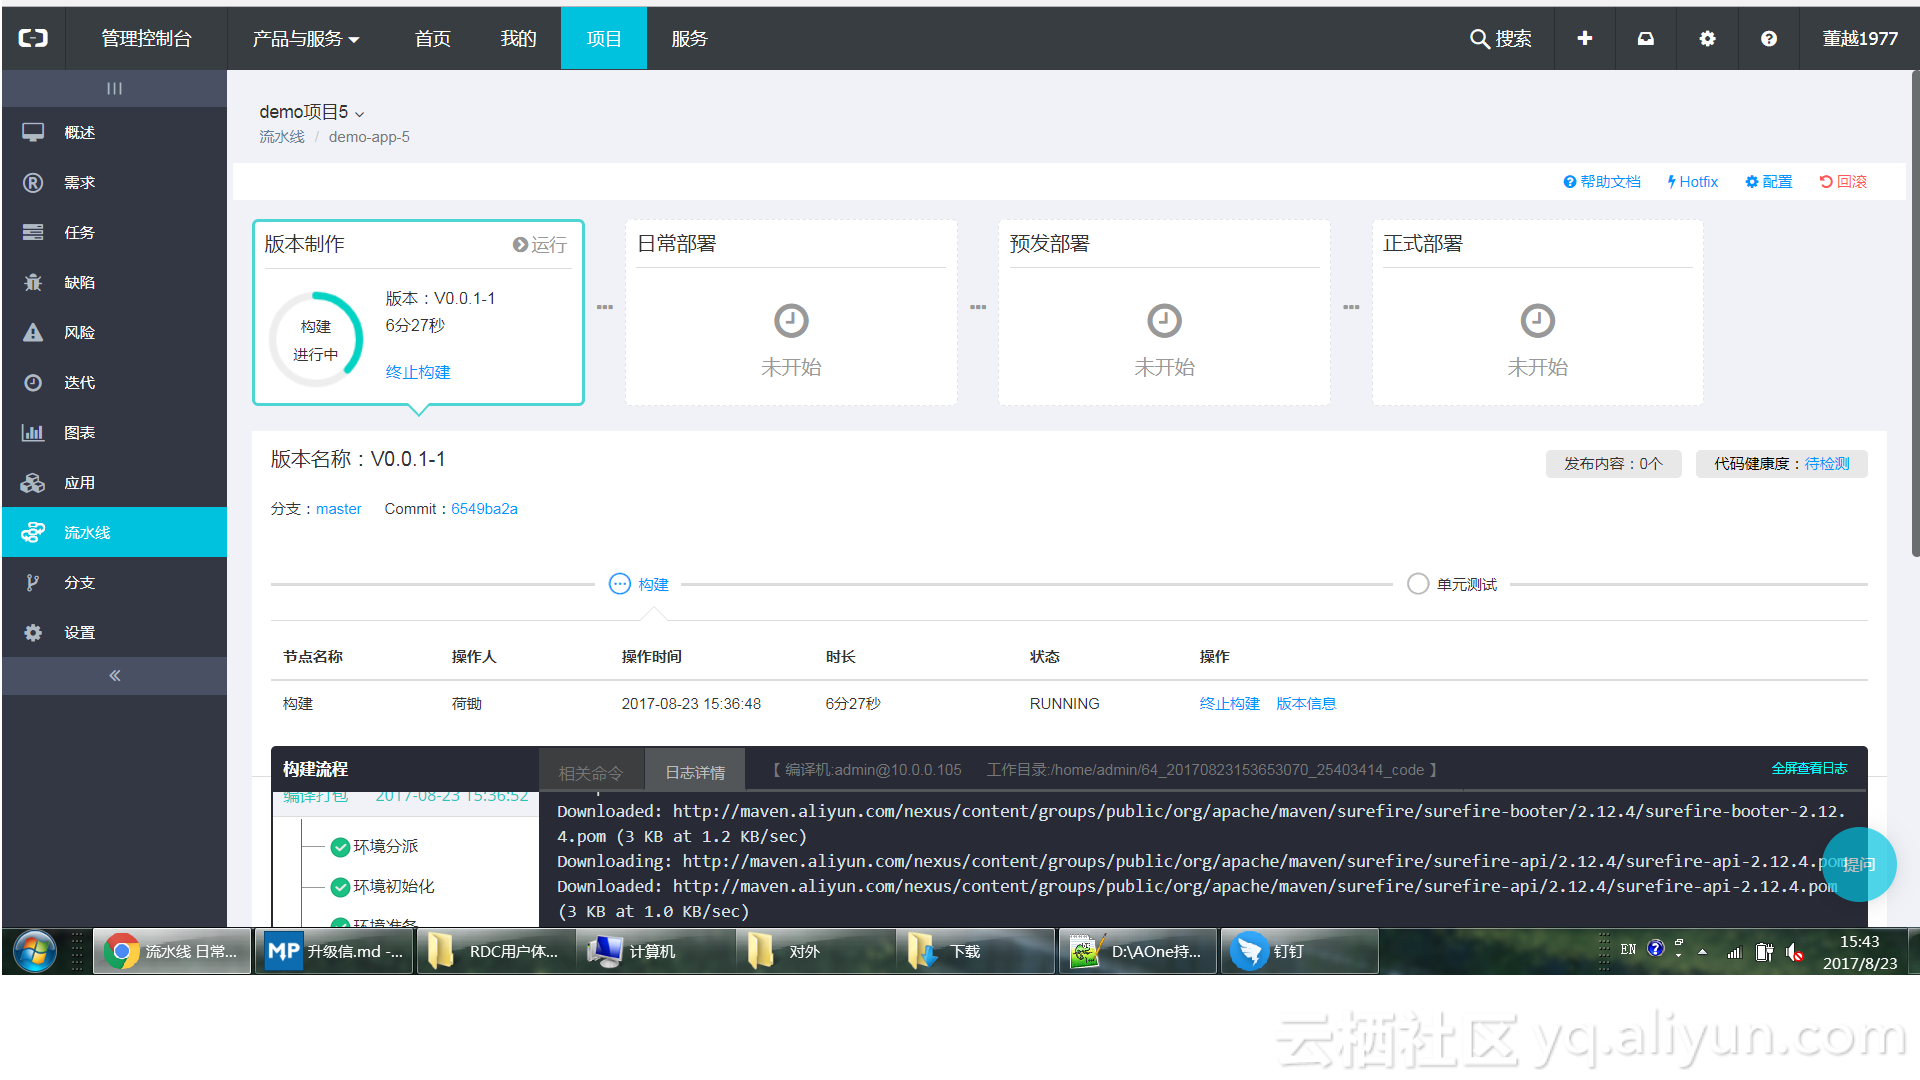The height and width of the screenshot is (1080, 1920).
Task: Go to the 服务 services tab
Action: pos(689,38)
